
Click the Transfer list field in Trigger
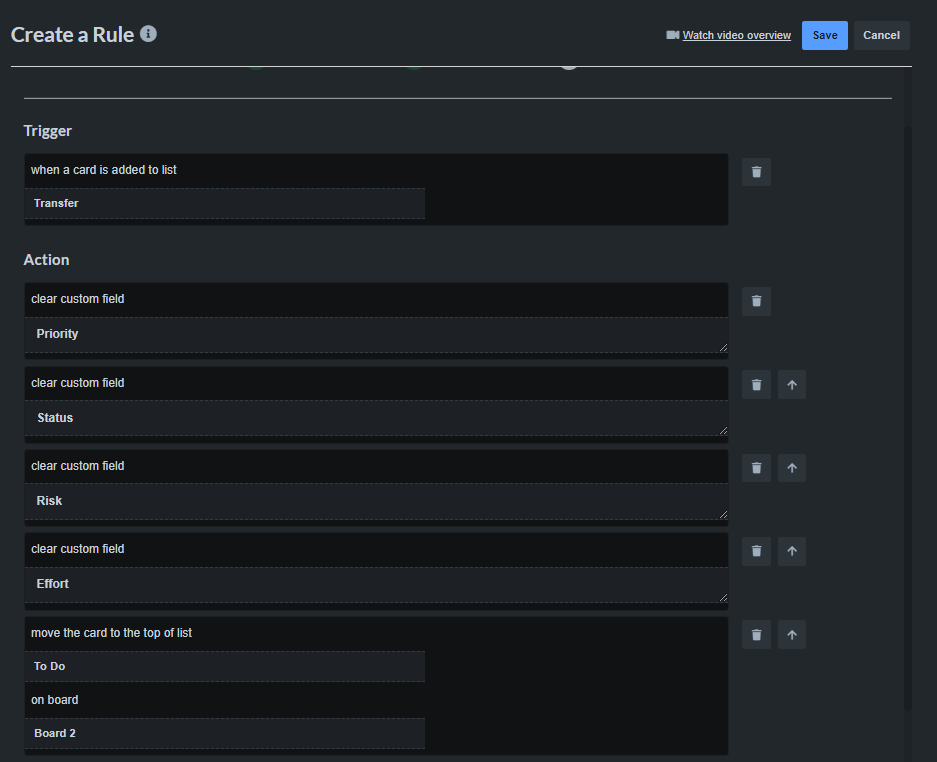point(224,203)
